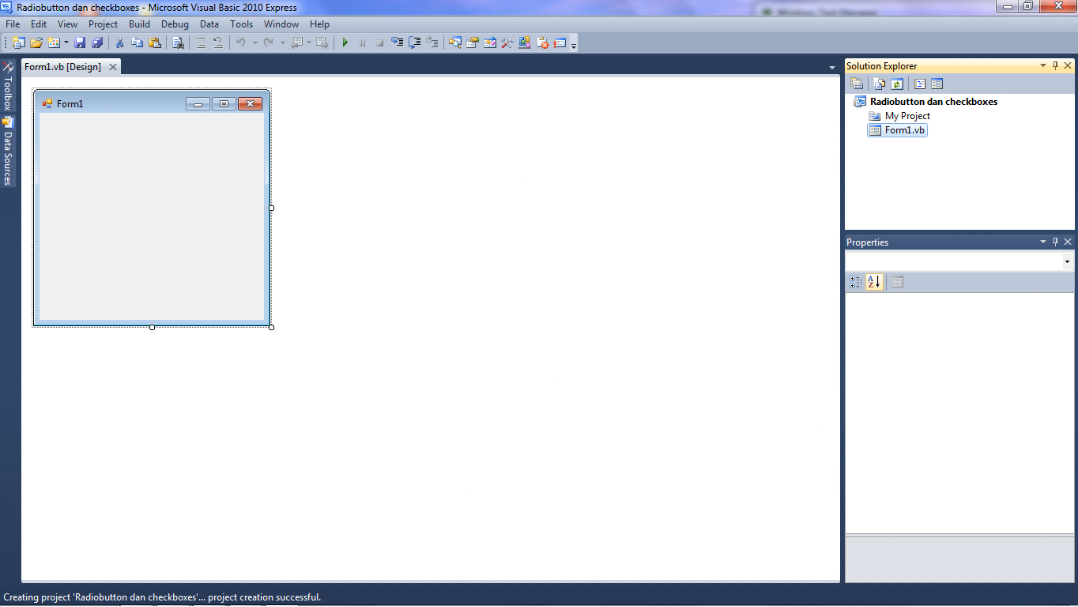
Task: Open the File menu
Action: (12, 24)
